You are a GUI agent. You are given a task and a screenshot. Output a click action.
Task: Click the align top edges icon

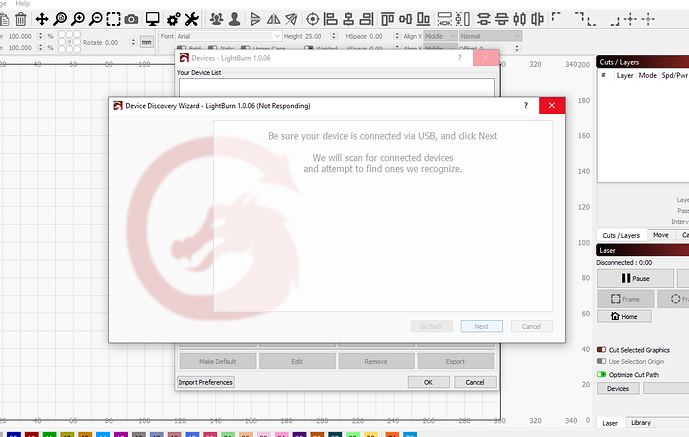point(388,19)
